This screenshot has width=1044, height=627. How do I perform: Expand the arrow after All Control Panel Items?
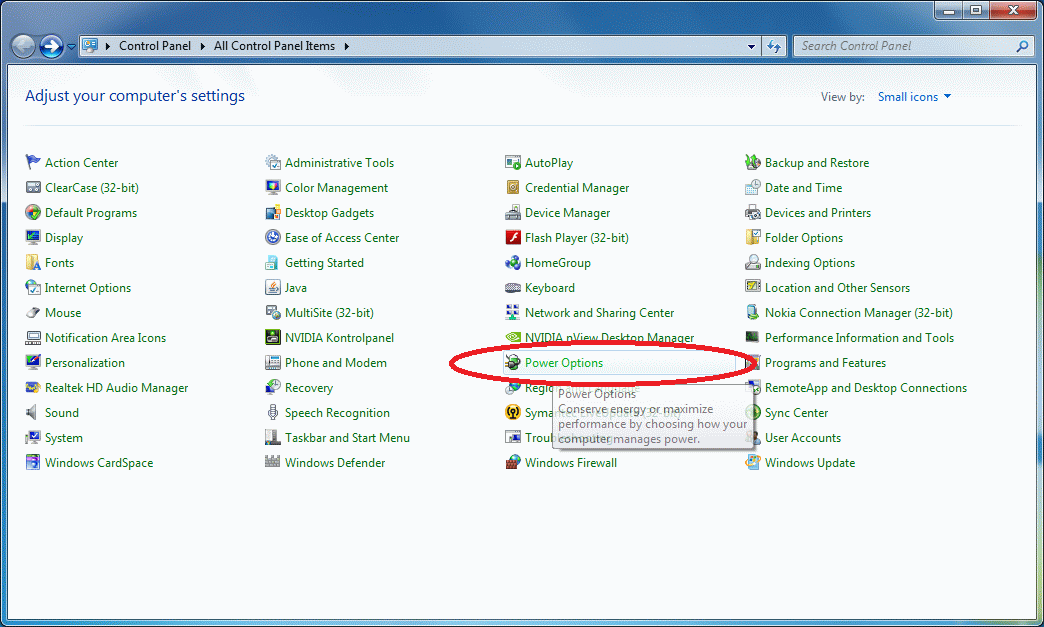[x=346, y=46]
